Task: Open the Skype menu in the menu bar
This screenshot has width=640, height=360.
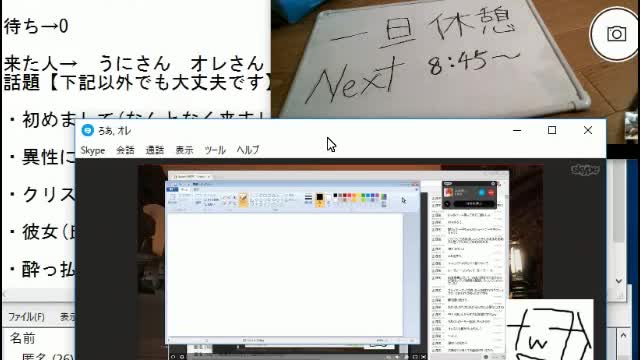Action: point(93,150)
